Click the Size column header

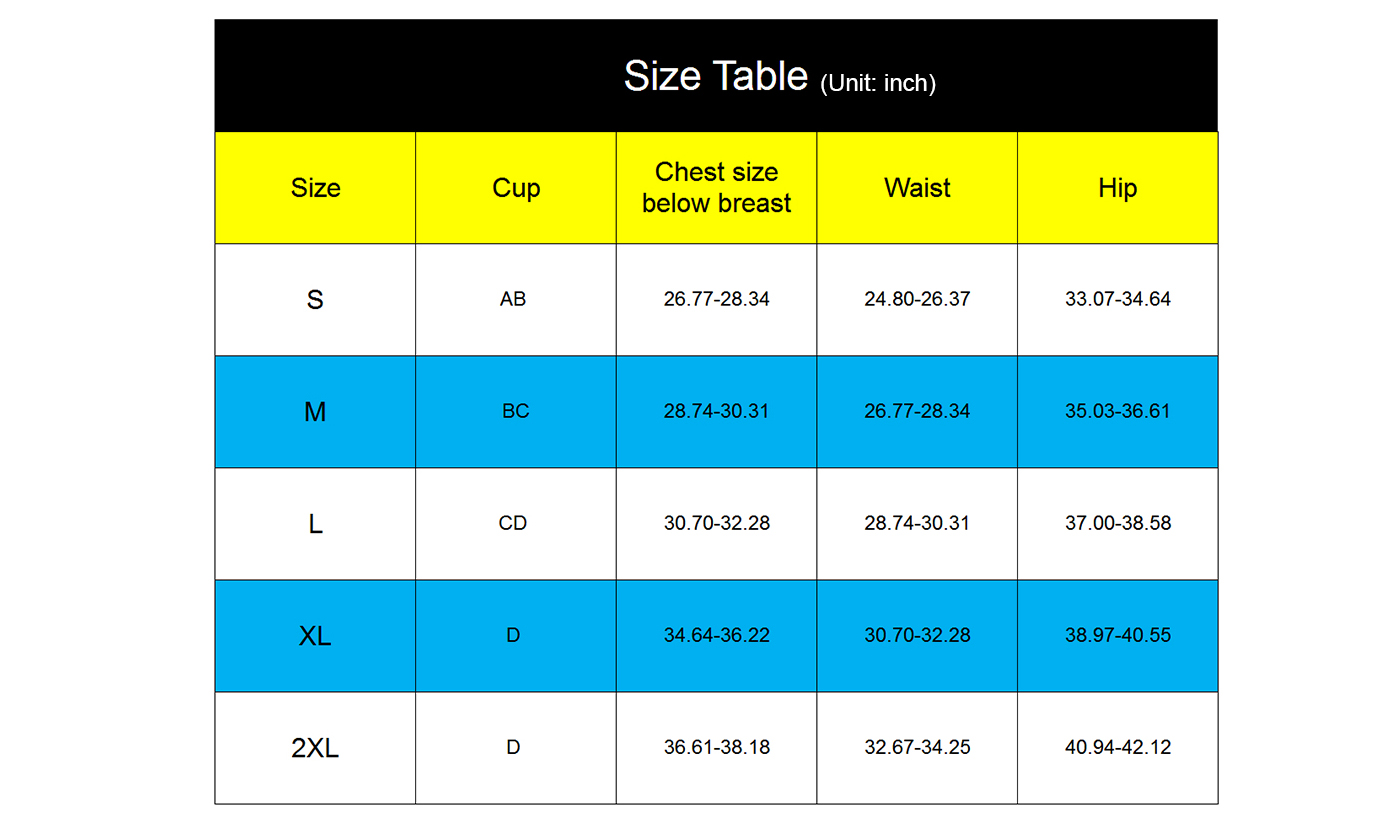click(x=315, y=188)
